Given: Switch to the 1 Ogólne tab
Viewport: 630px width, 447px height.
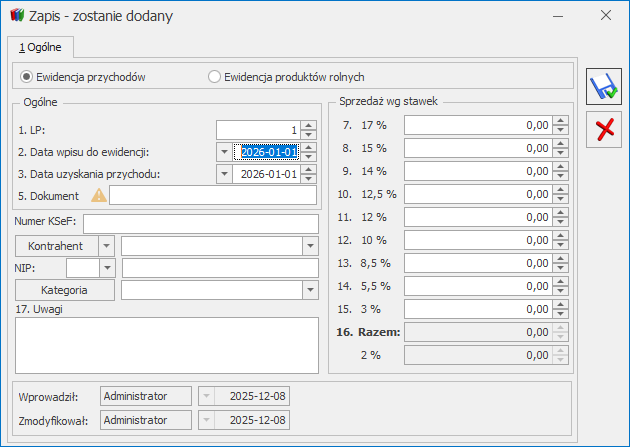Looking at the screenshot, I should pos(41,46).
